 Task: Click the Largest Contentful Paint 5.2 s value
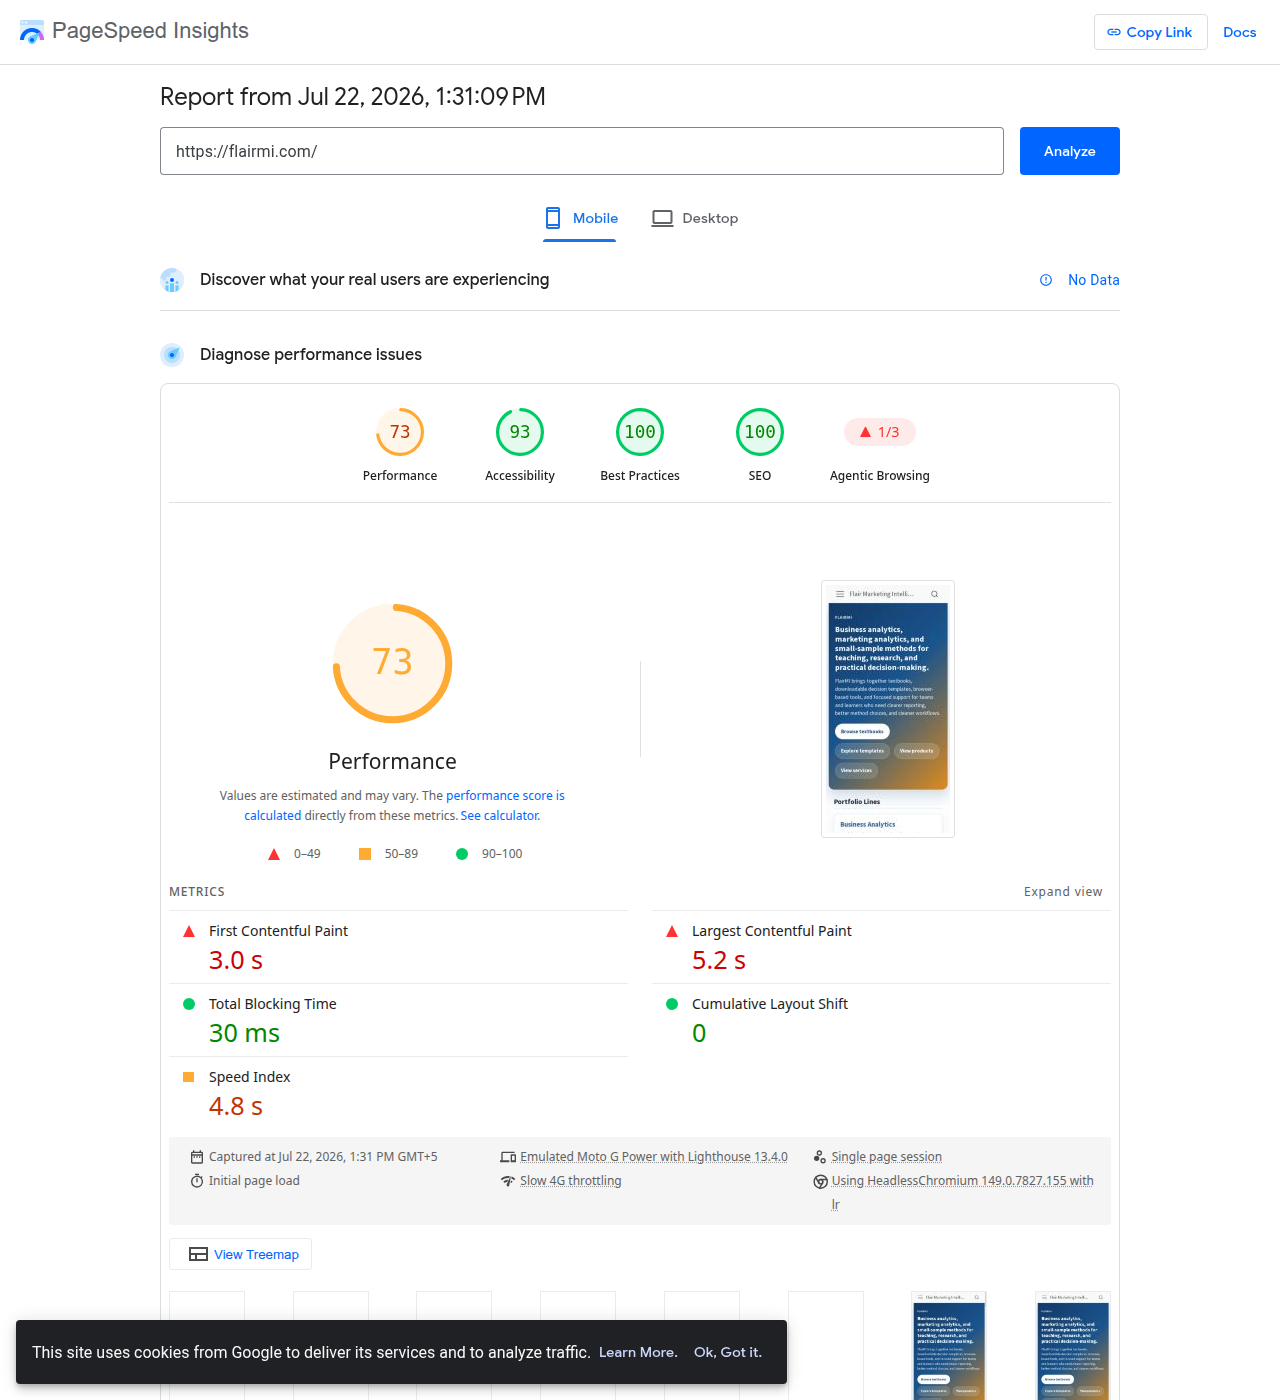719,961
